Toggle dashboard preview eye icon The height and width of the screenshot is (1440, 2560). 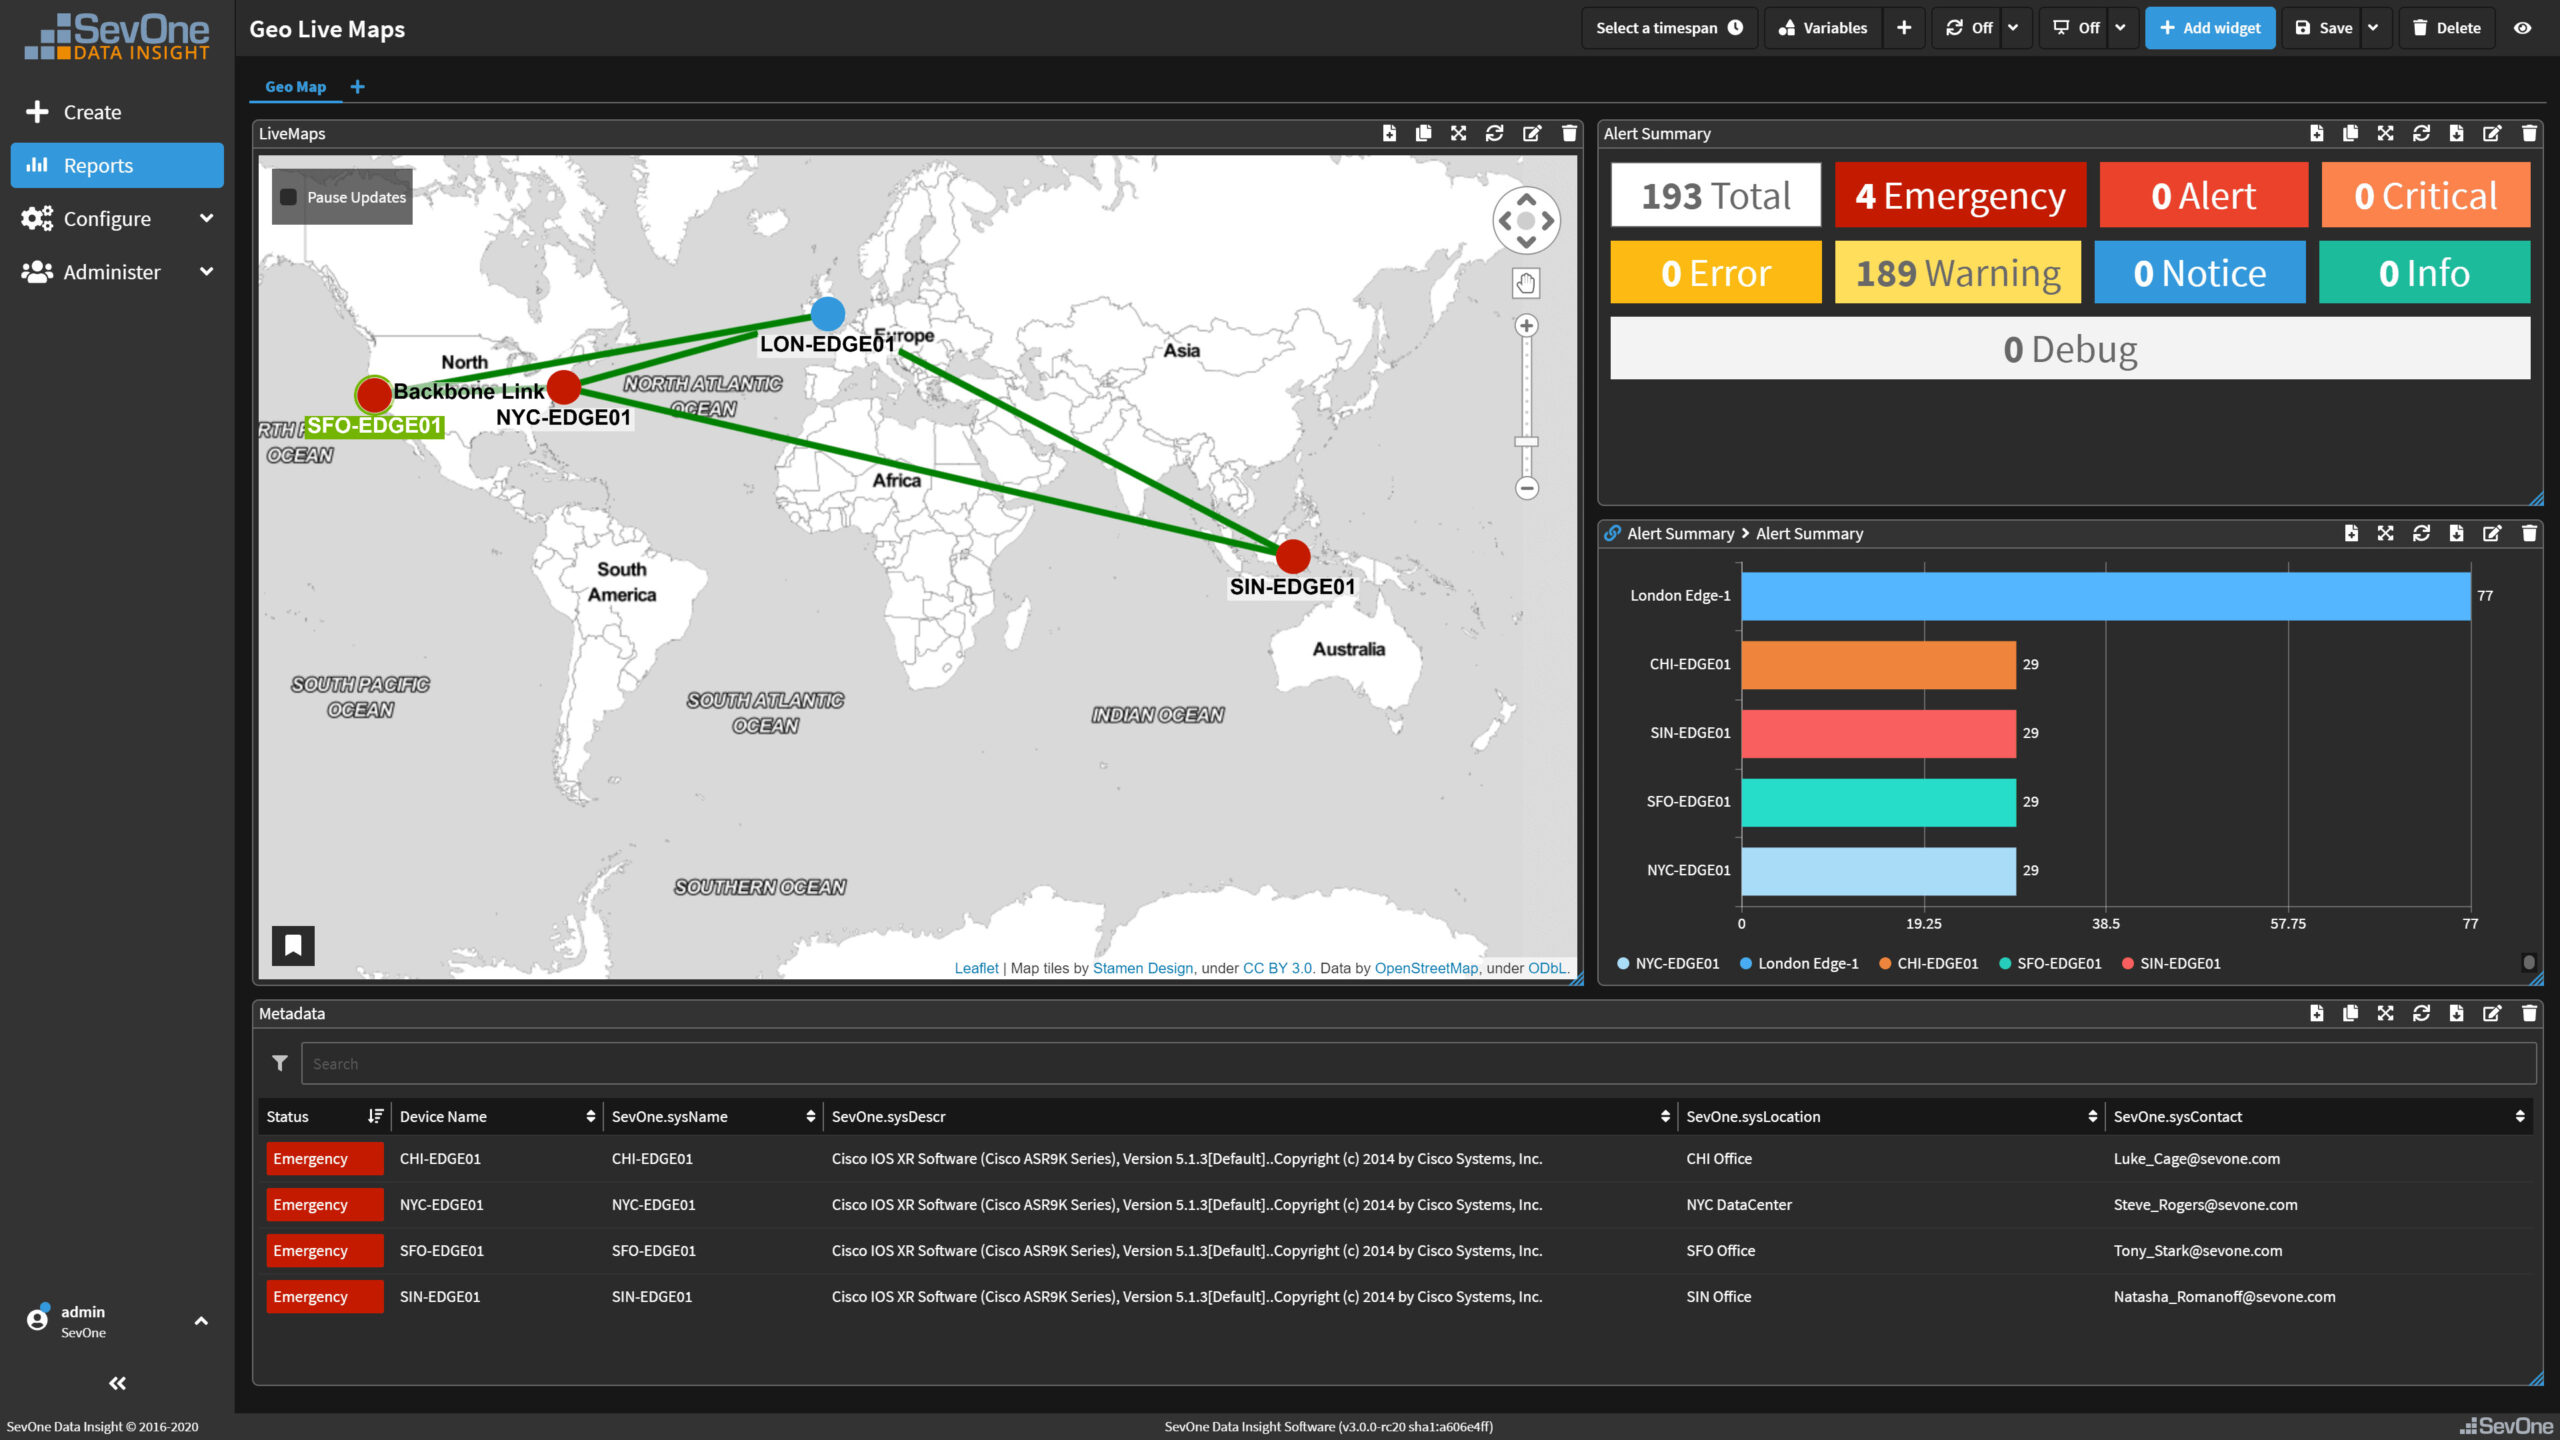[2523, 28]
